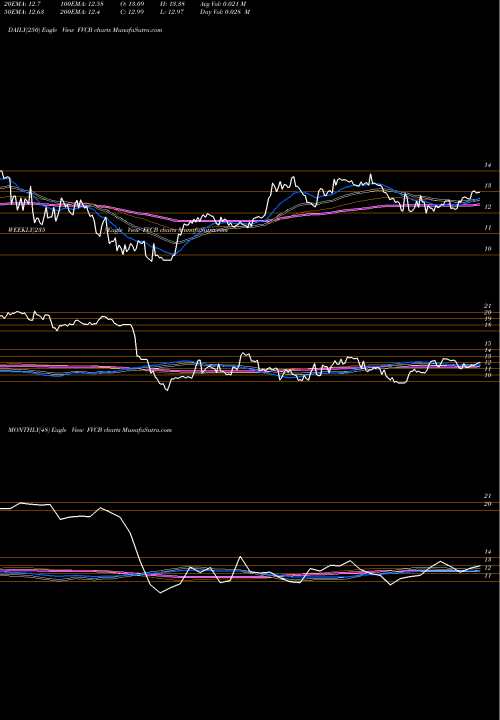Click the 20EMA: 12.7 value
This screenshot has height=720, width=500.
pyautogui.click(x=23, y=4)
